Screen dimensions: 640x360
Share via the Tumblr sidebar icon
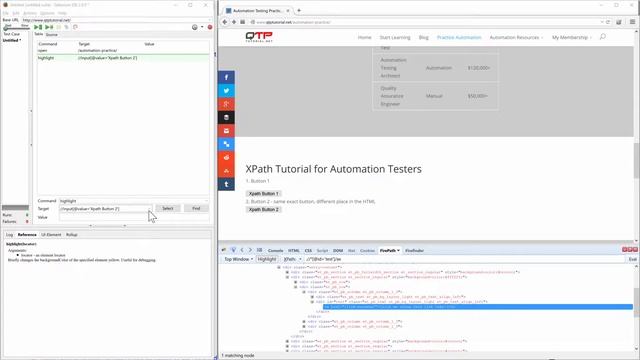pyautogui.click(x=226, y=184)
